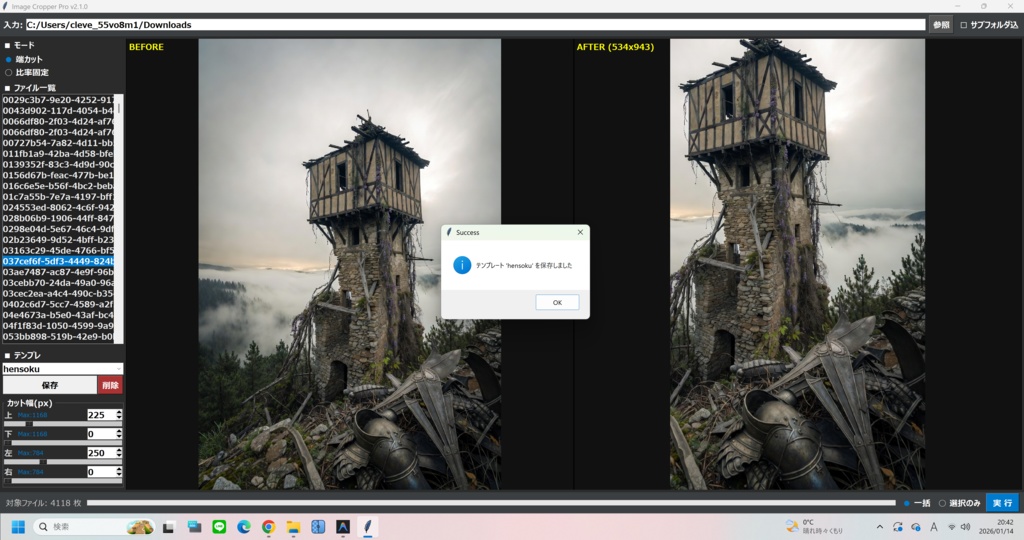1024x540 pixels.
Task: Show hidden system tray icons chevron
Action: (880, 527)
